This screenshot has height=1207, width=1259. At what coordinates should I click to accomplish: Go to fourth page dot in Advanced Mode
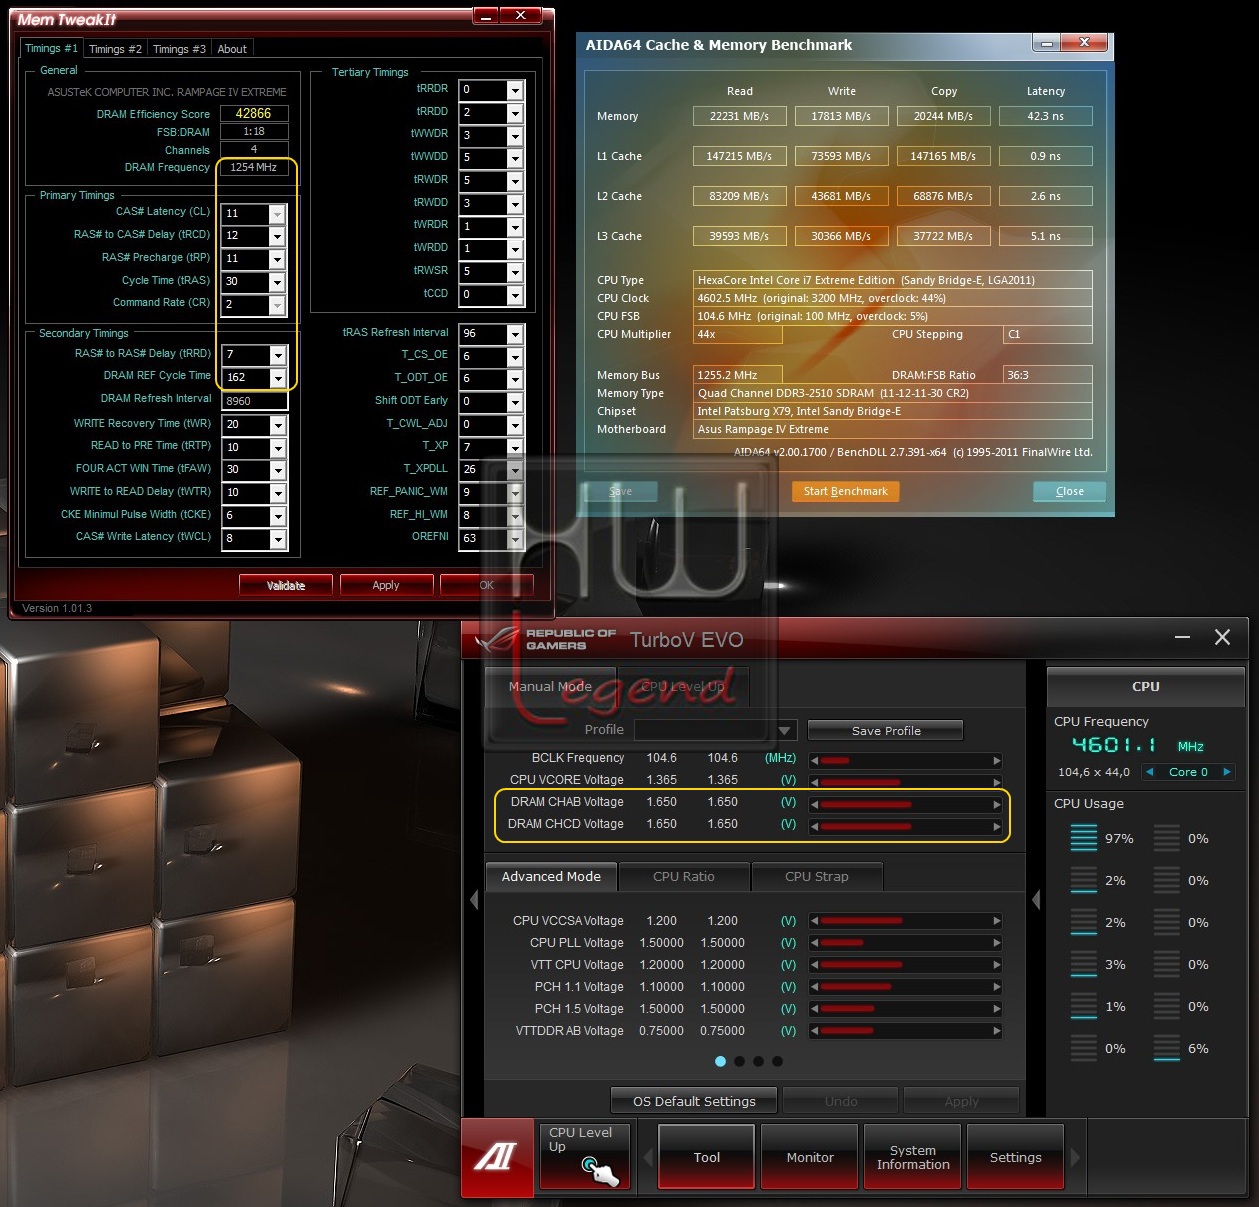point(777,1061)
